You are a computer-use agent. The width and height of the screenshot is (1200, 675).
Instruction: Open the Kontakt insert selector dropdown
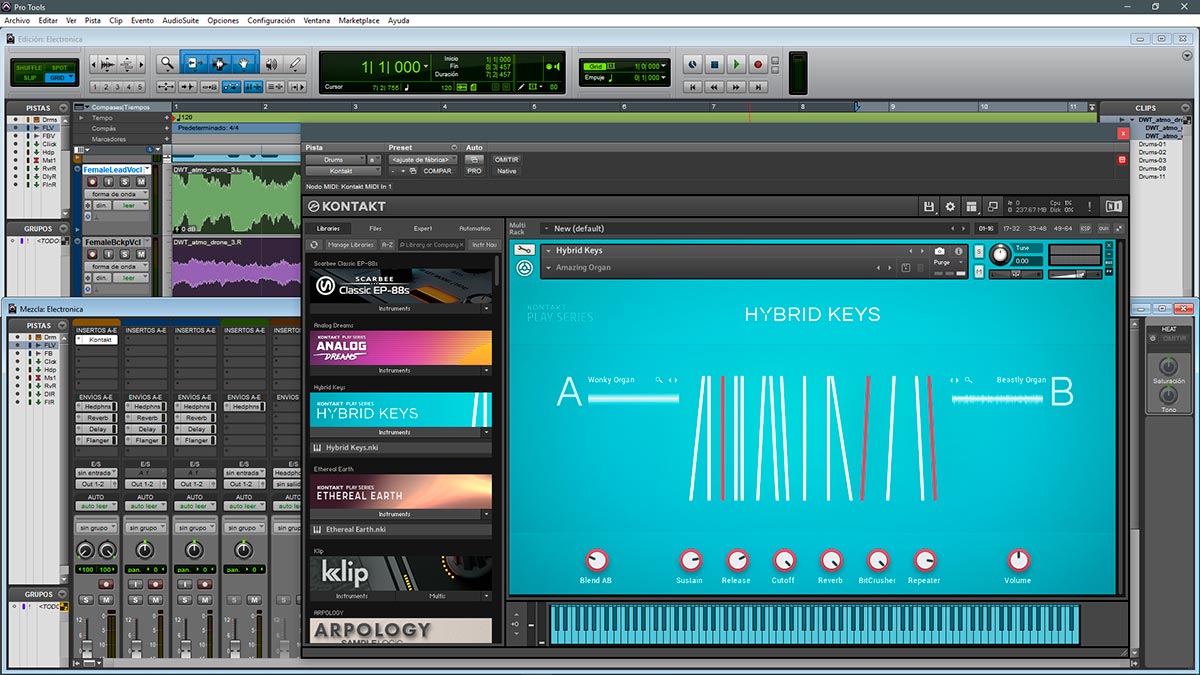pyautogui.click(x=344, y=171)
